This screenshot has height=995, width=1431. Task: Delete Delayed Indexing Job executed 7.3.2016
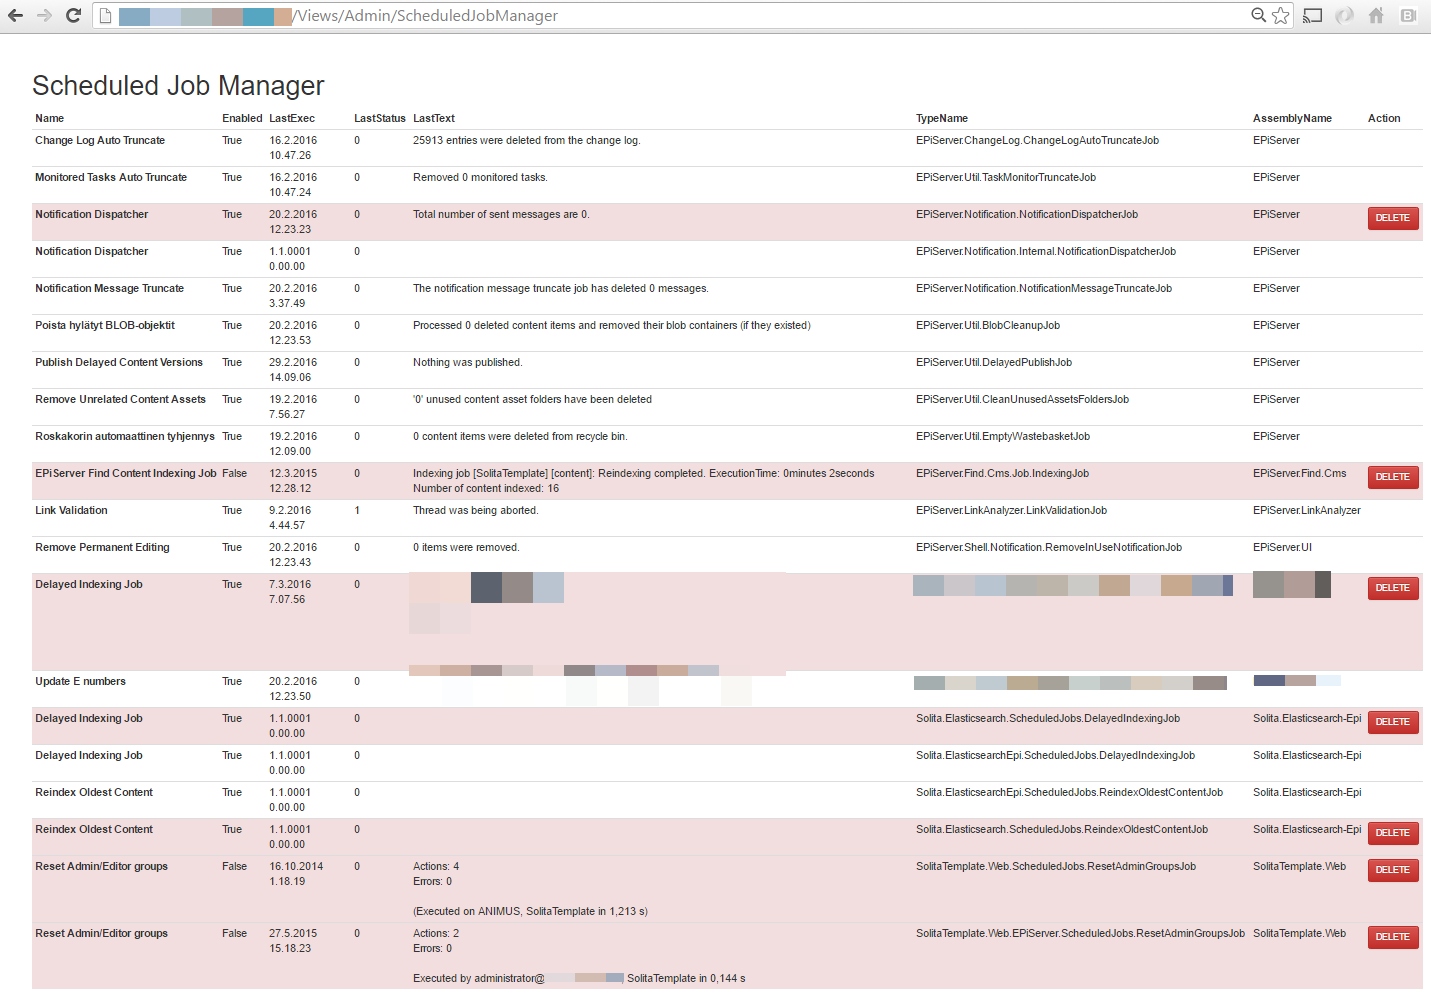pos(1393,588)
